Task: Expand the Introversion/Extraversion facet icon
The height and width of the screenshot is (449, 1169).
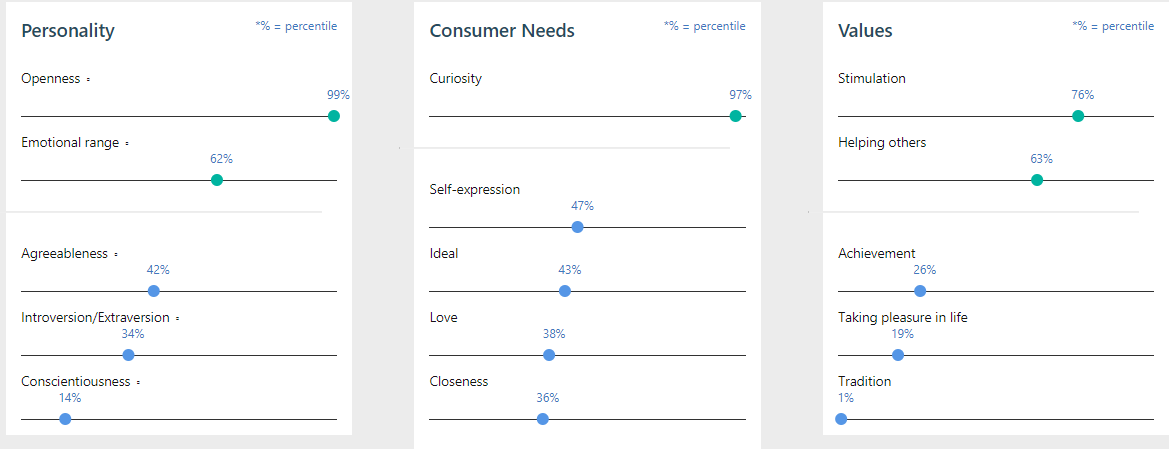Action: tap(177, 318)
